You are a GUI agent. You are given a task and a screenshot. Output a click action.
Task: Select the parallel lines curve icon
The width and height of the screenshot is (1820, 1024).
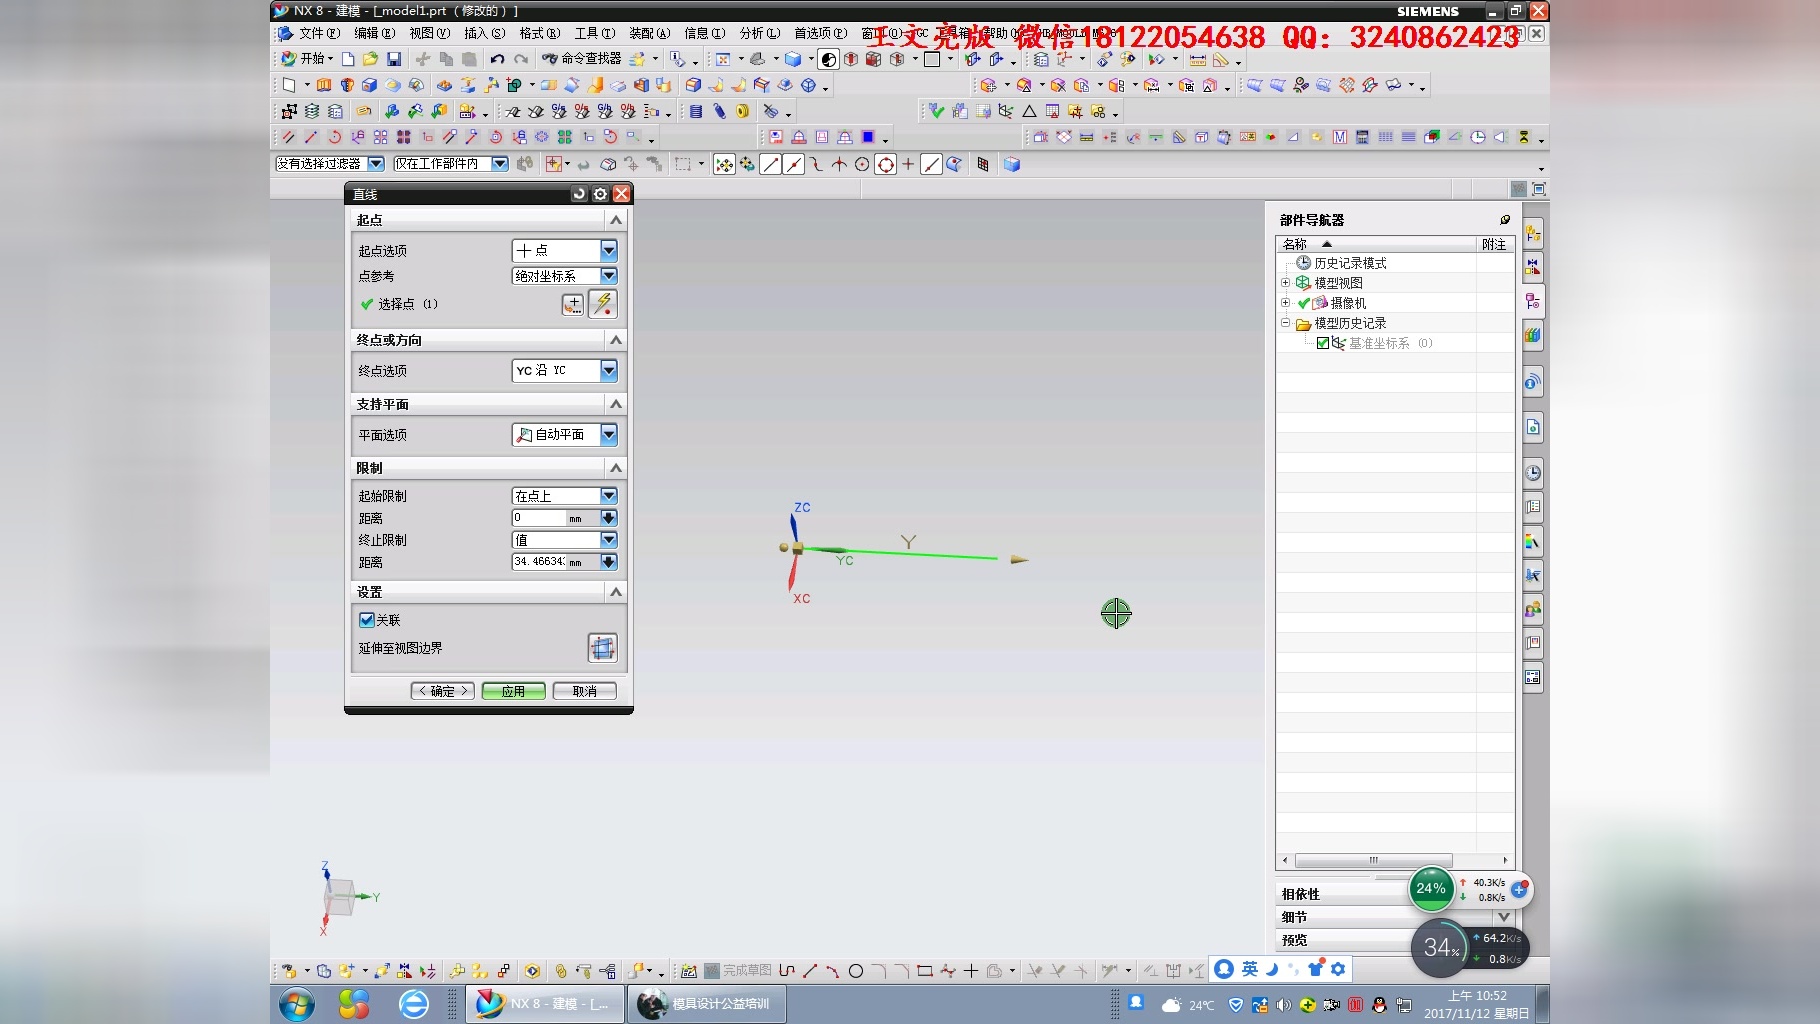[288, 137]
